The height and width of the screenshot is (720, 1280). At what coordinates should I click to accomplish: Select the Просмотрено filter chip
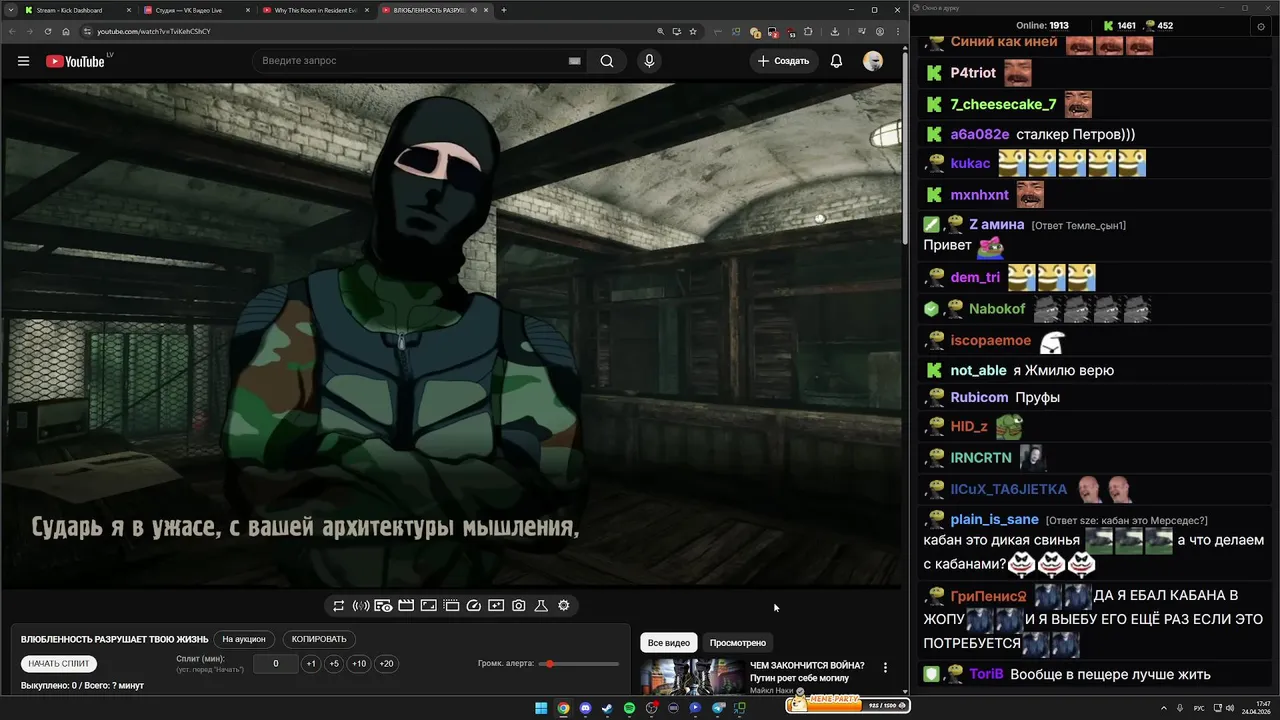point(738,643)
